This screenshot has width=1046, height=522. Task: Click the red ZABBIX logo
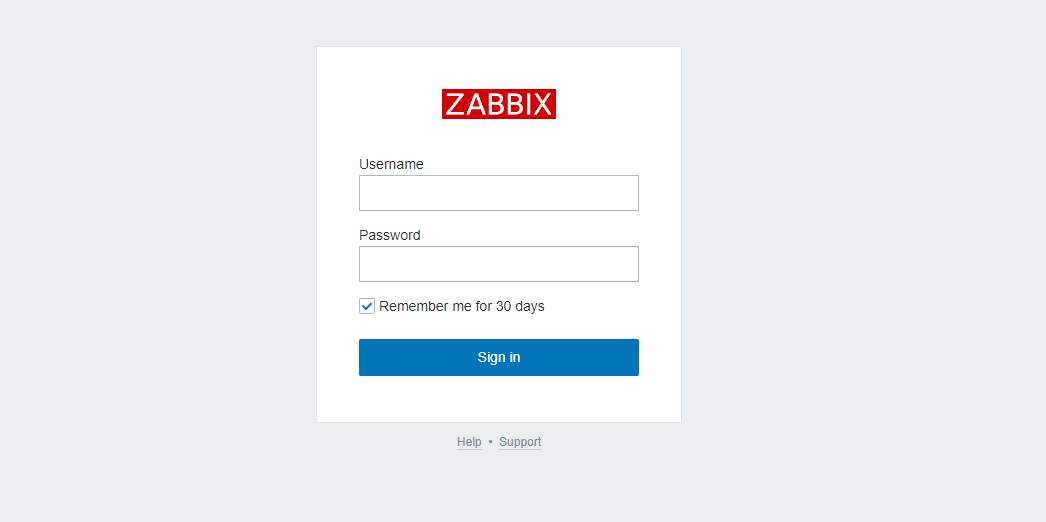498,104
